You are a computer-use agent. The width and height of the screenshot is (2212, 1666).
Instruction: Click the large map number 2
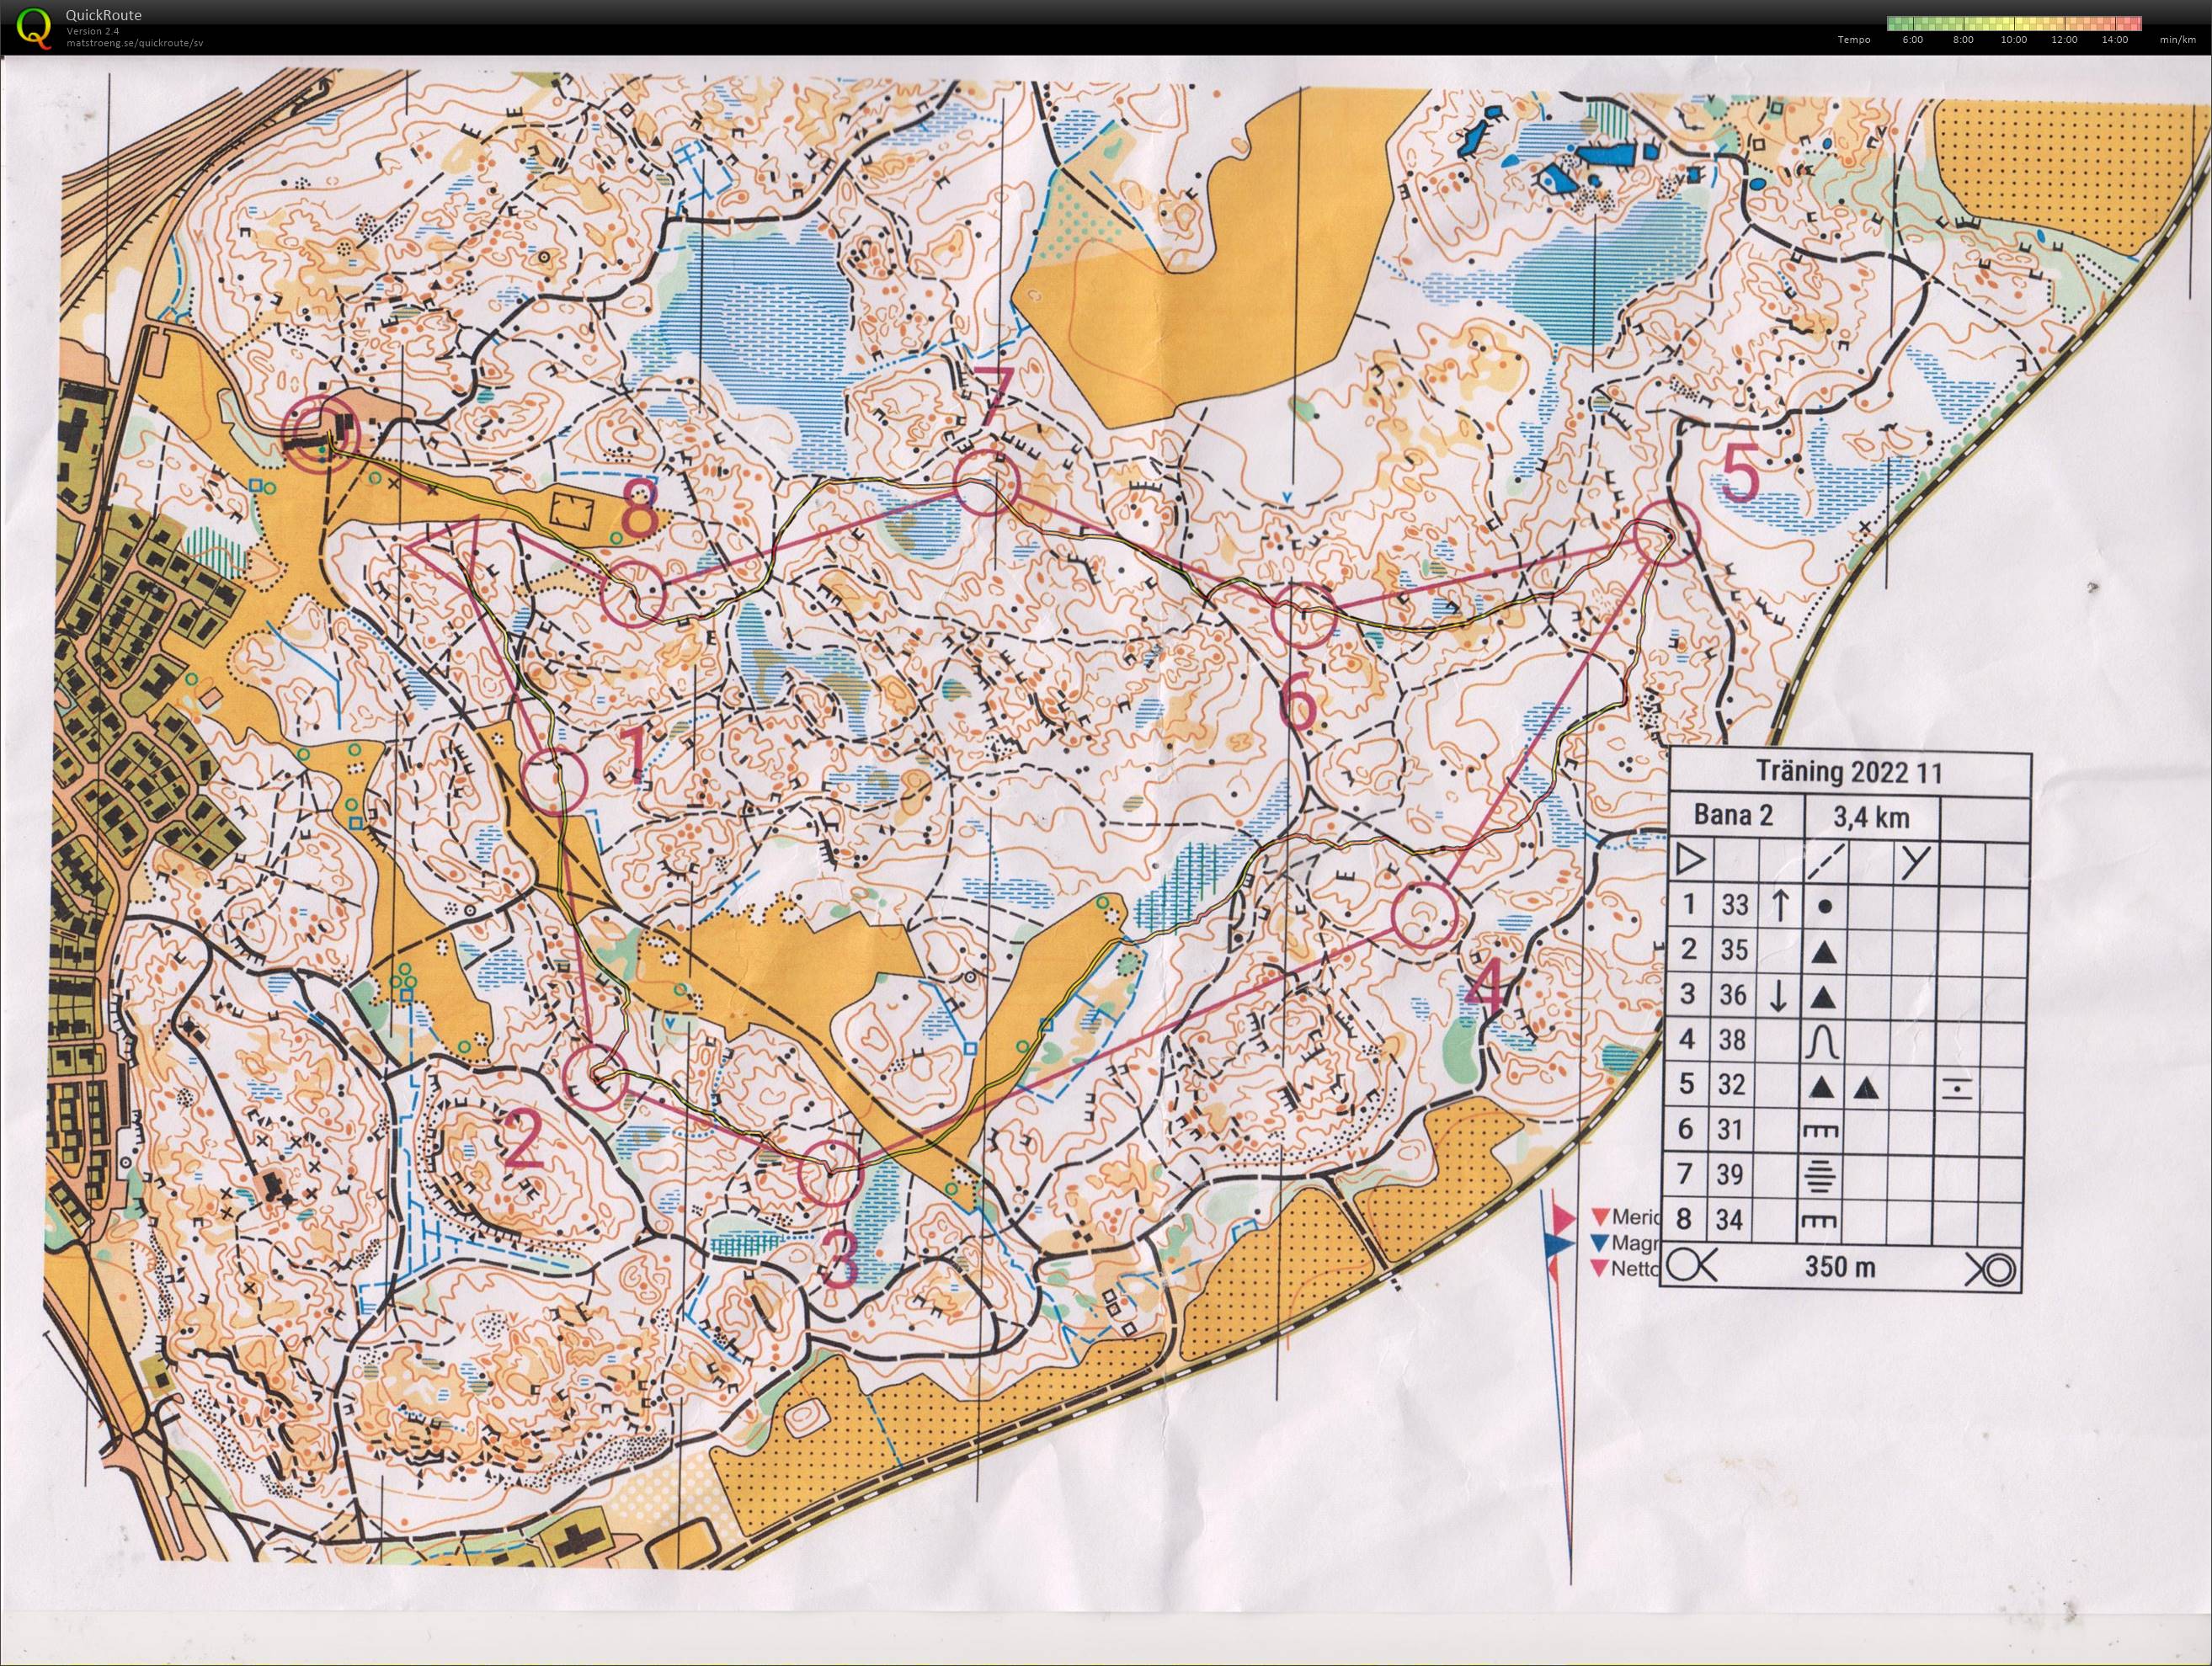(524, 1139)
